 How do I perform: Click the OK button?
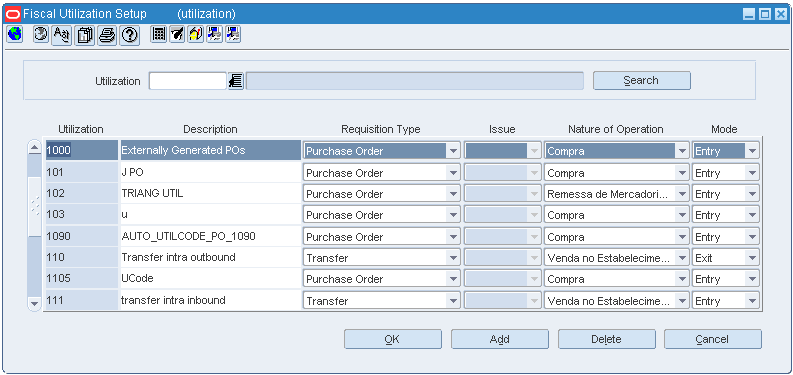pos(392,339)
